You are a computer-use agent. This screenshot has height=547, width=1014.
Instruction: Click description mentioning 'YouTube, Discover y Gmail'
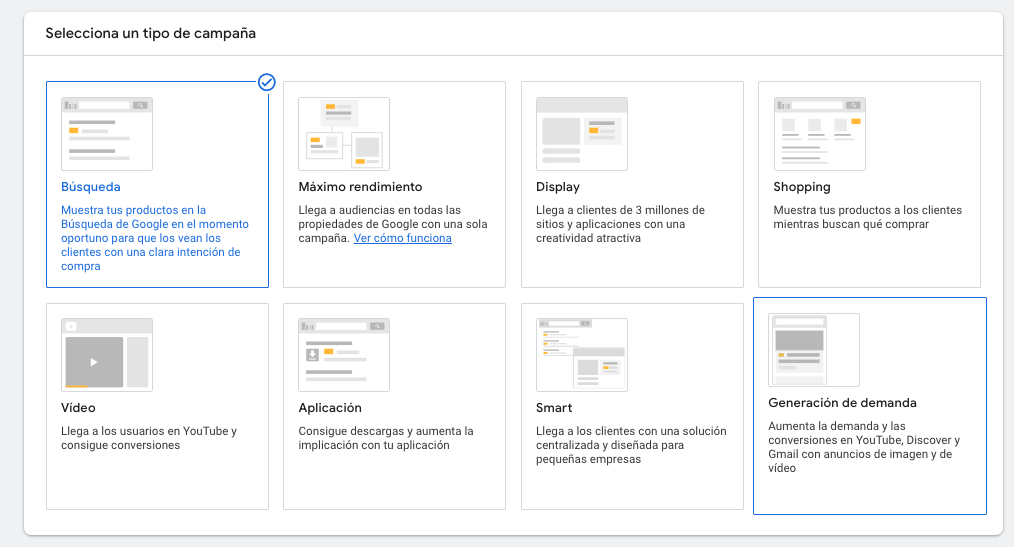pos(864,447)
